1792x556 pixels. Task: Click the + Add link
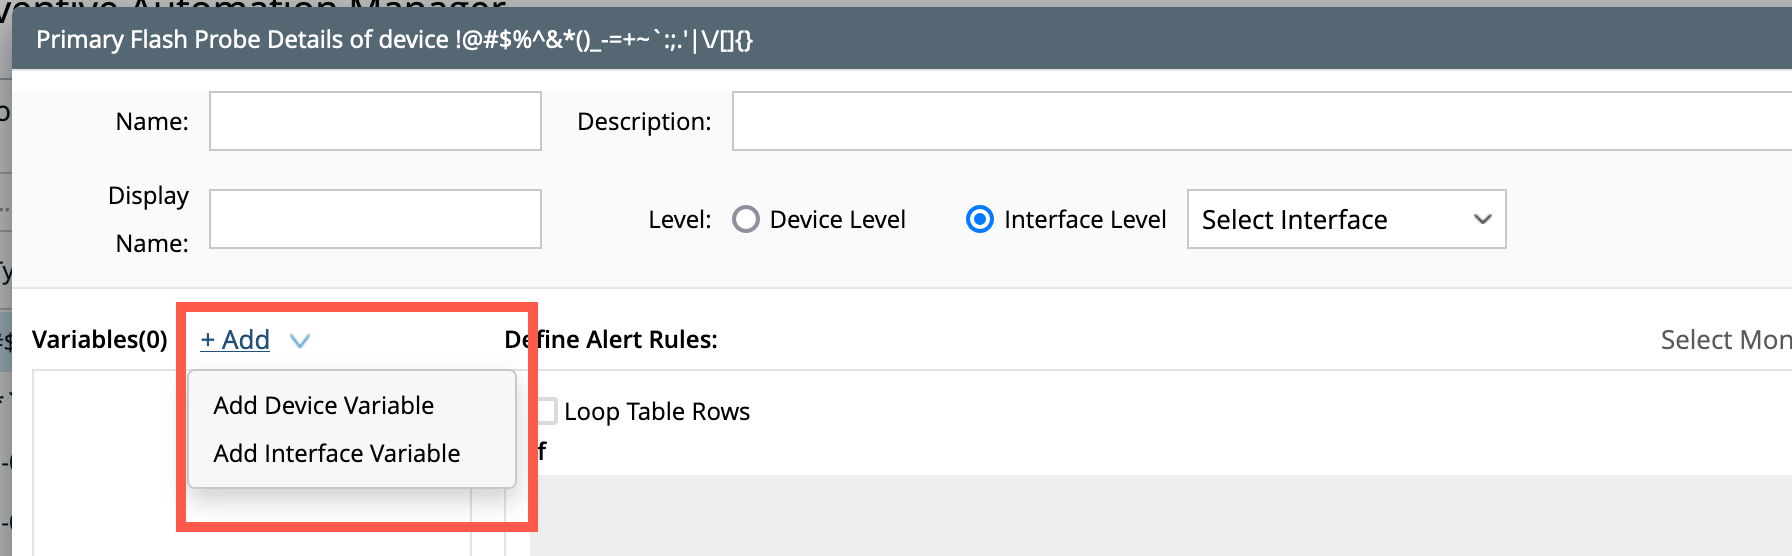[235, 340]
